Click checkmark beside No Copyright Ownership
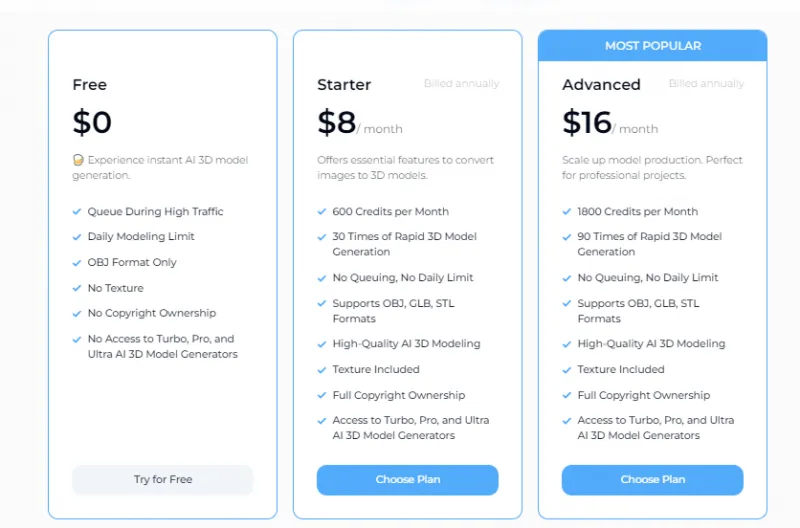The image size is (800, 528). tap(77, 314)
